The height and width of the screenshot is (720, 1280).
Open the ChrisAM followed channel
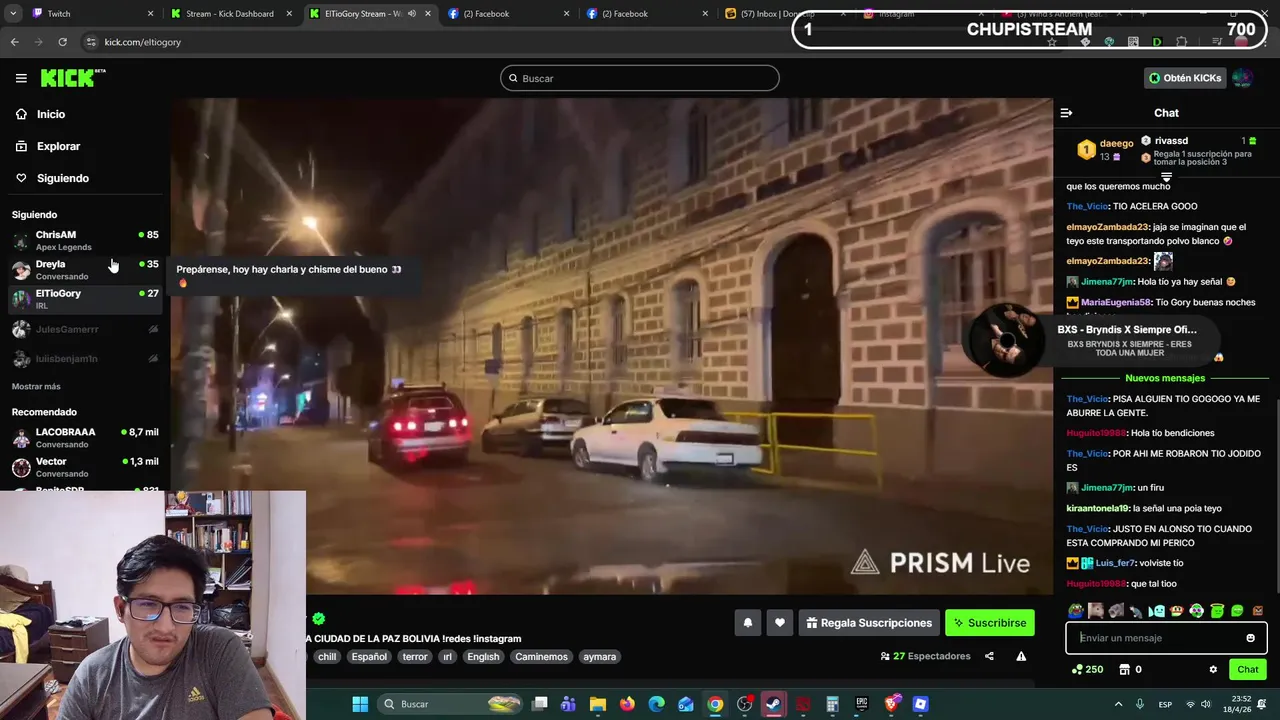(x=85, y=240)
